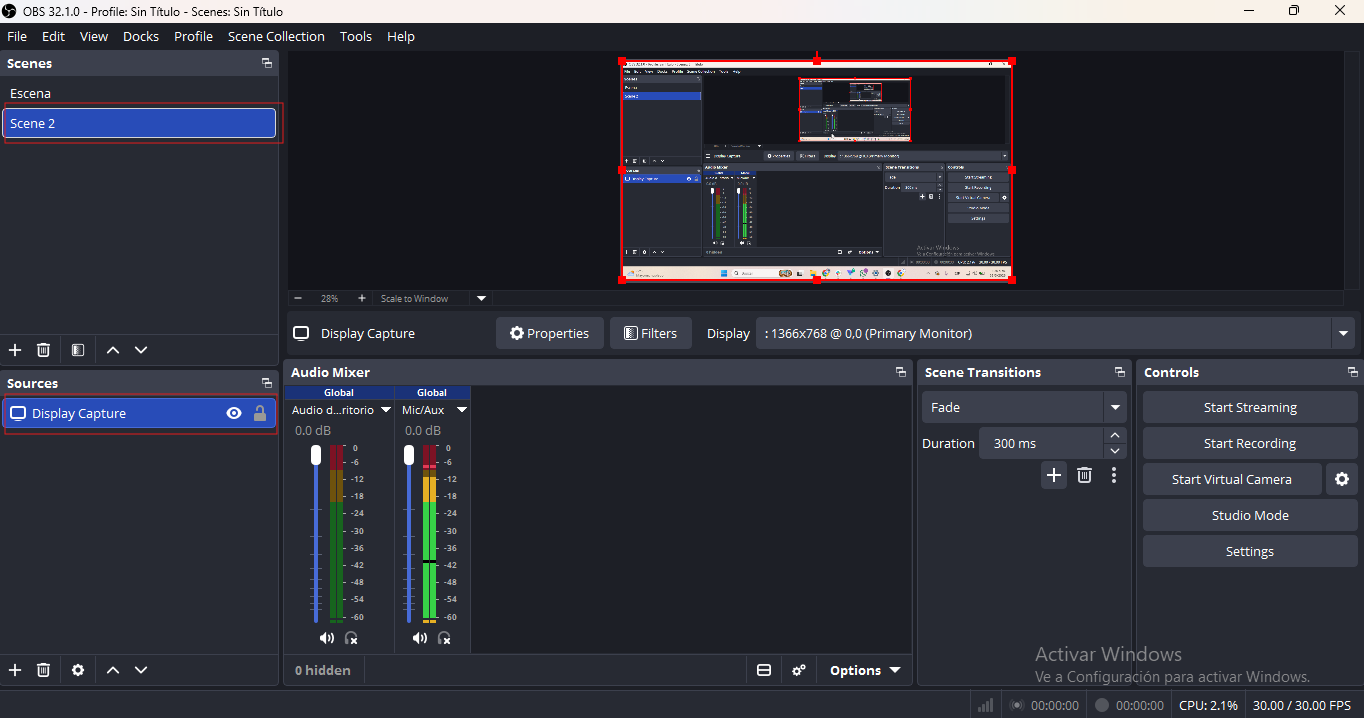Enable Studio Mode
The width and height of the screenshot is (1364, 718).
(1250, 515)
